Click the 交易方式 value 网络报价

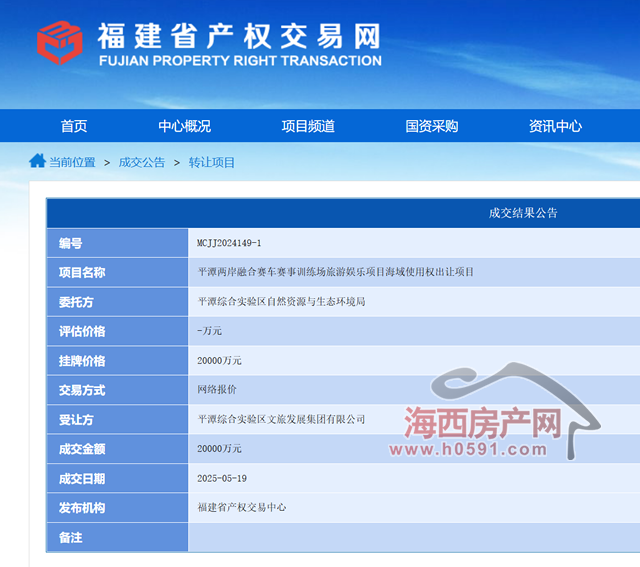pos(218,389)
